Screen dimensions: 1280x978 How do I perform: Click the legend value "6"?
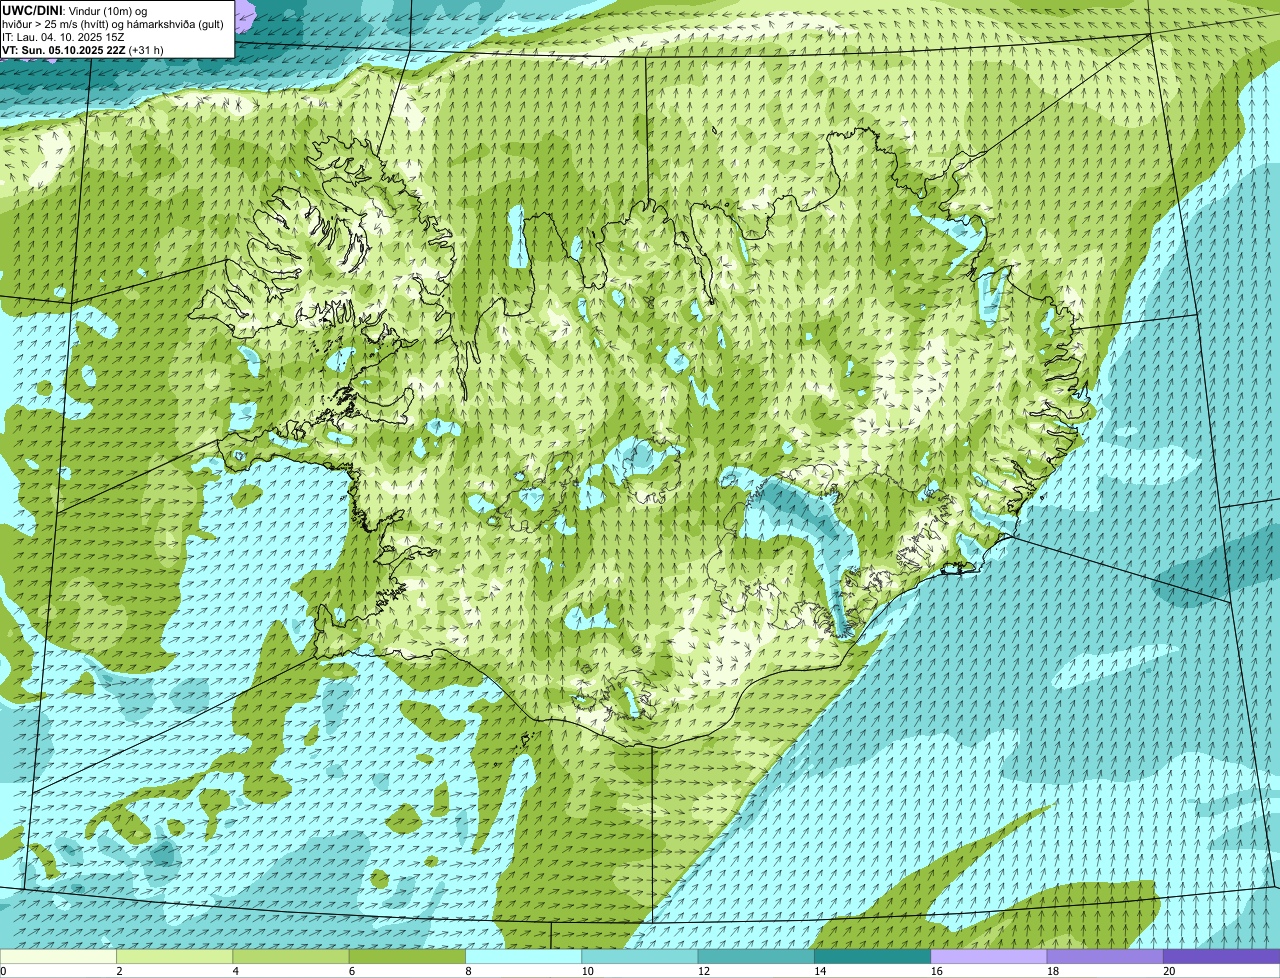(352, 971)
